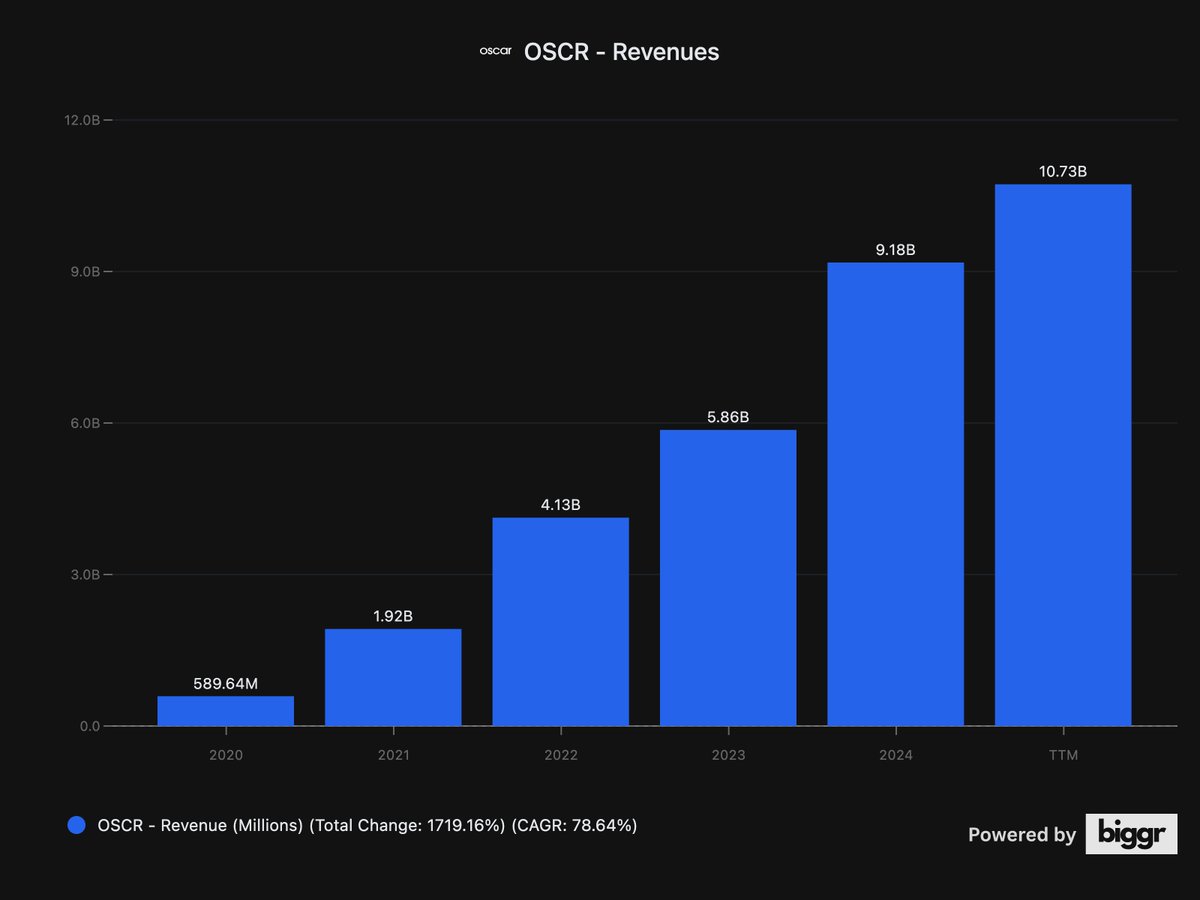Click the "10.73B" value label
The height and width of the screenshot is (900, 1200).
pos(1063,172)
